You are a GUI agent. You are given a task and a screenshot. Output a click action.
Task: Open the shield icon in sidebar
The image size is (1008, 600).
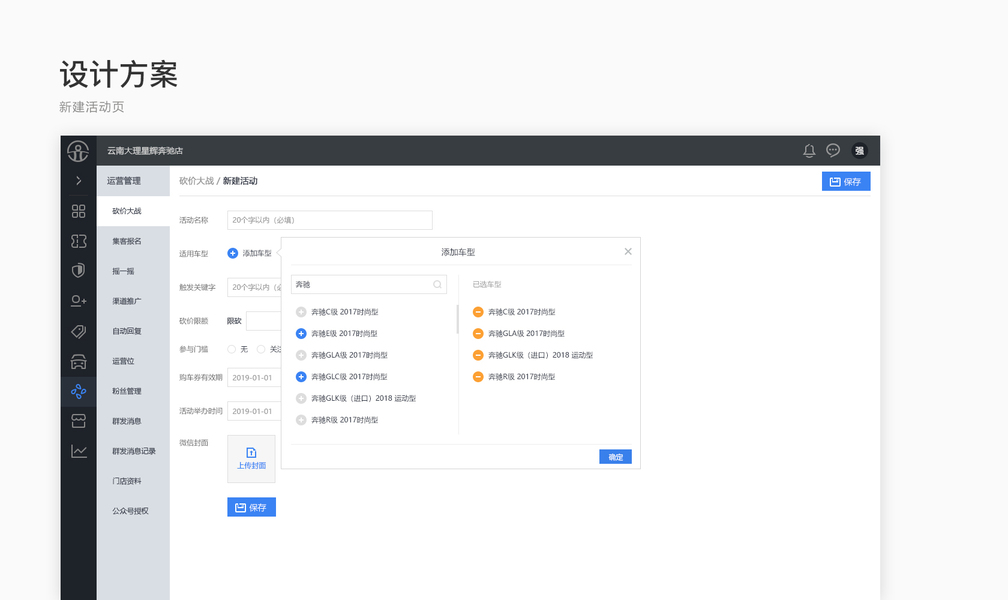[x=78, y=271]
